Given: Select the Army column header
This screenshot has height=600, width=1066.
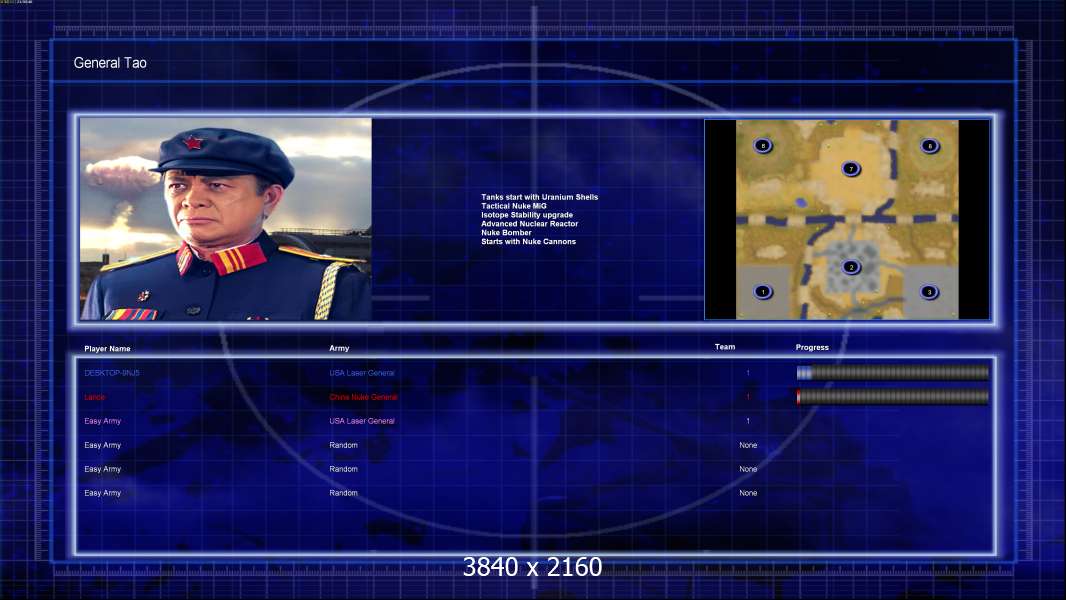Looking at the screenshot, I should (x=339, y=348).
